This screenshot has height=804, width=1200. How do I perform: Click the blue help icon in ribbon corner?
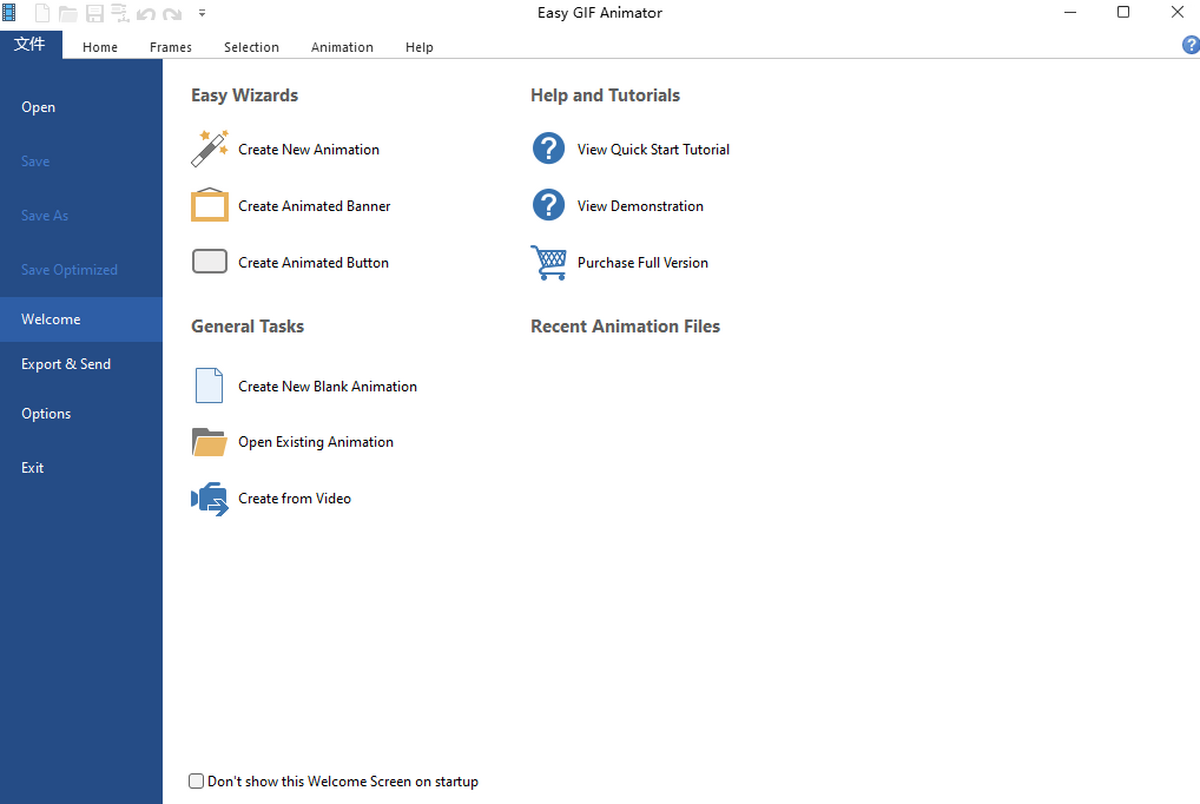coord(1190,45)
